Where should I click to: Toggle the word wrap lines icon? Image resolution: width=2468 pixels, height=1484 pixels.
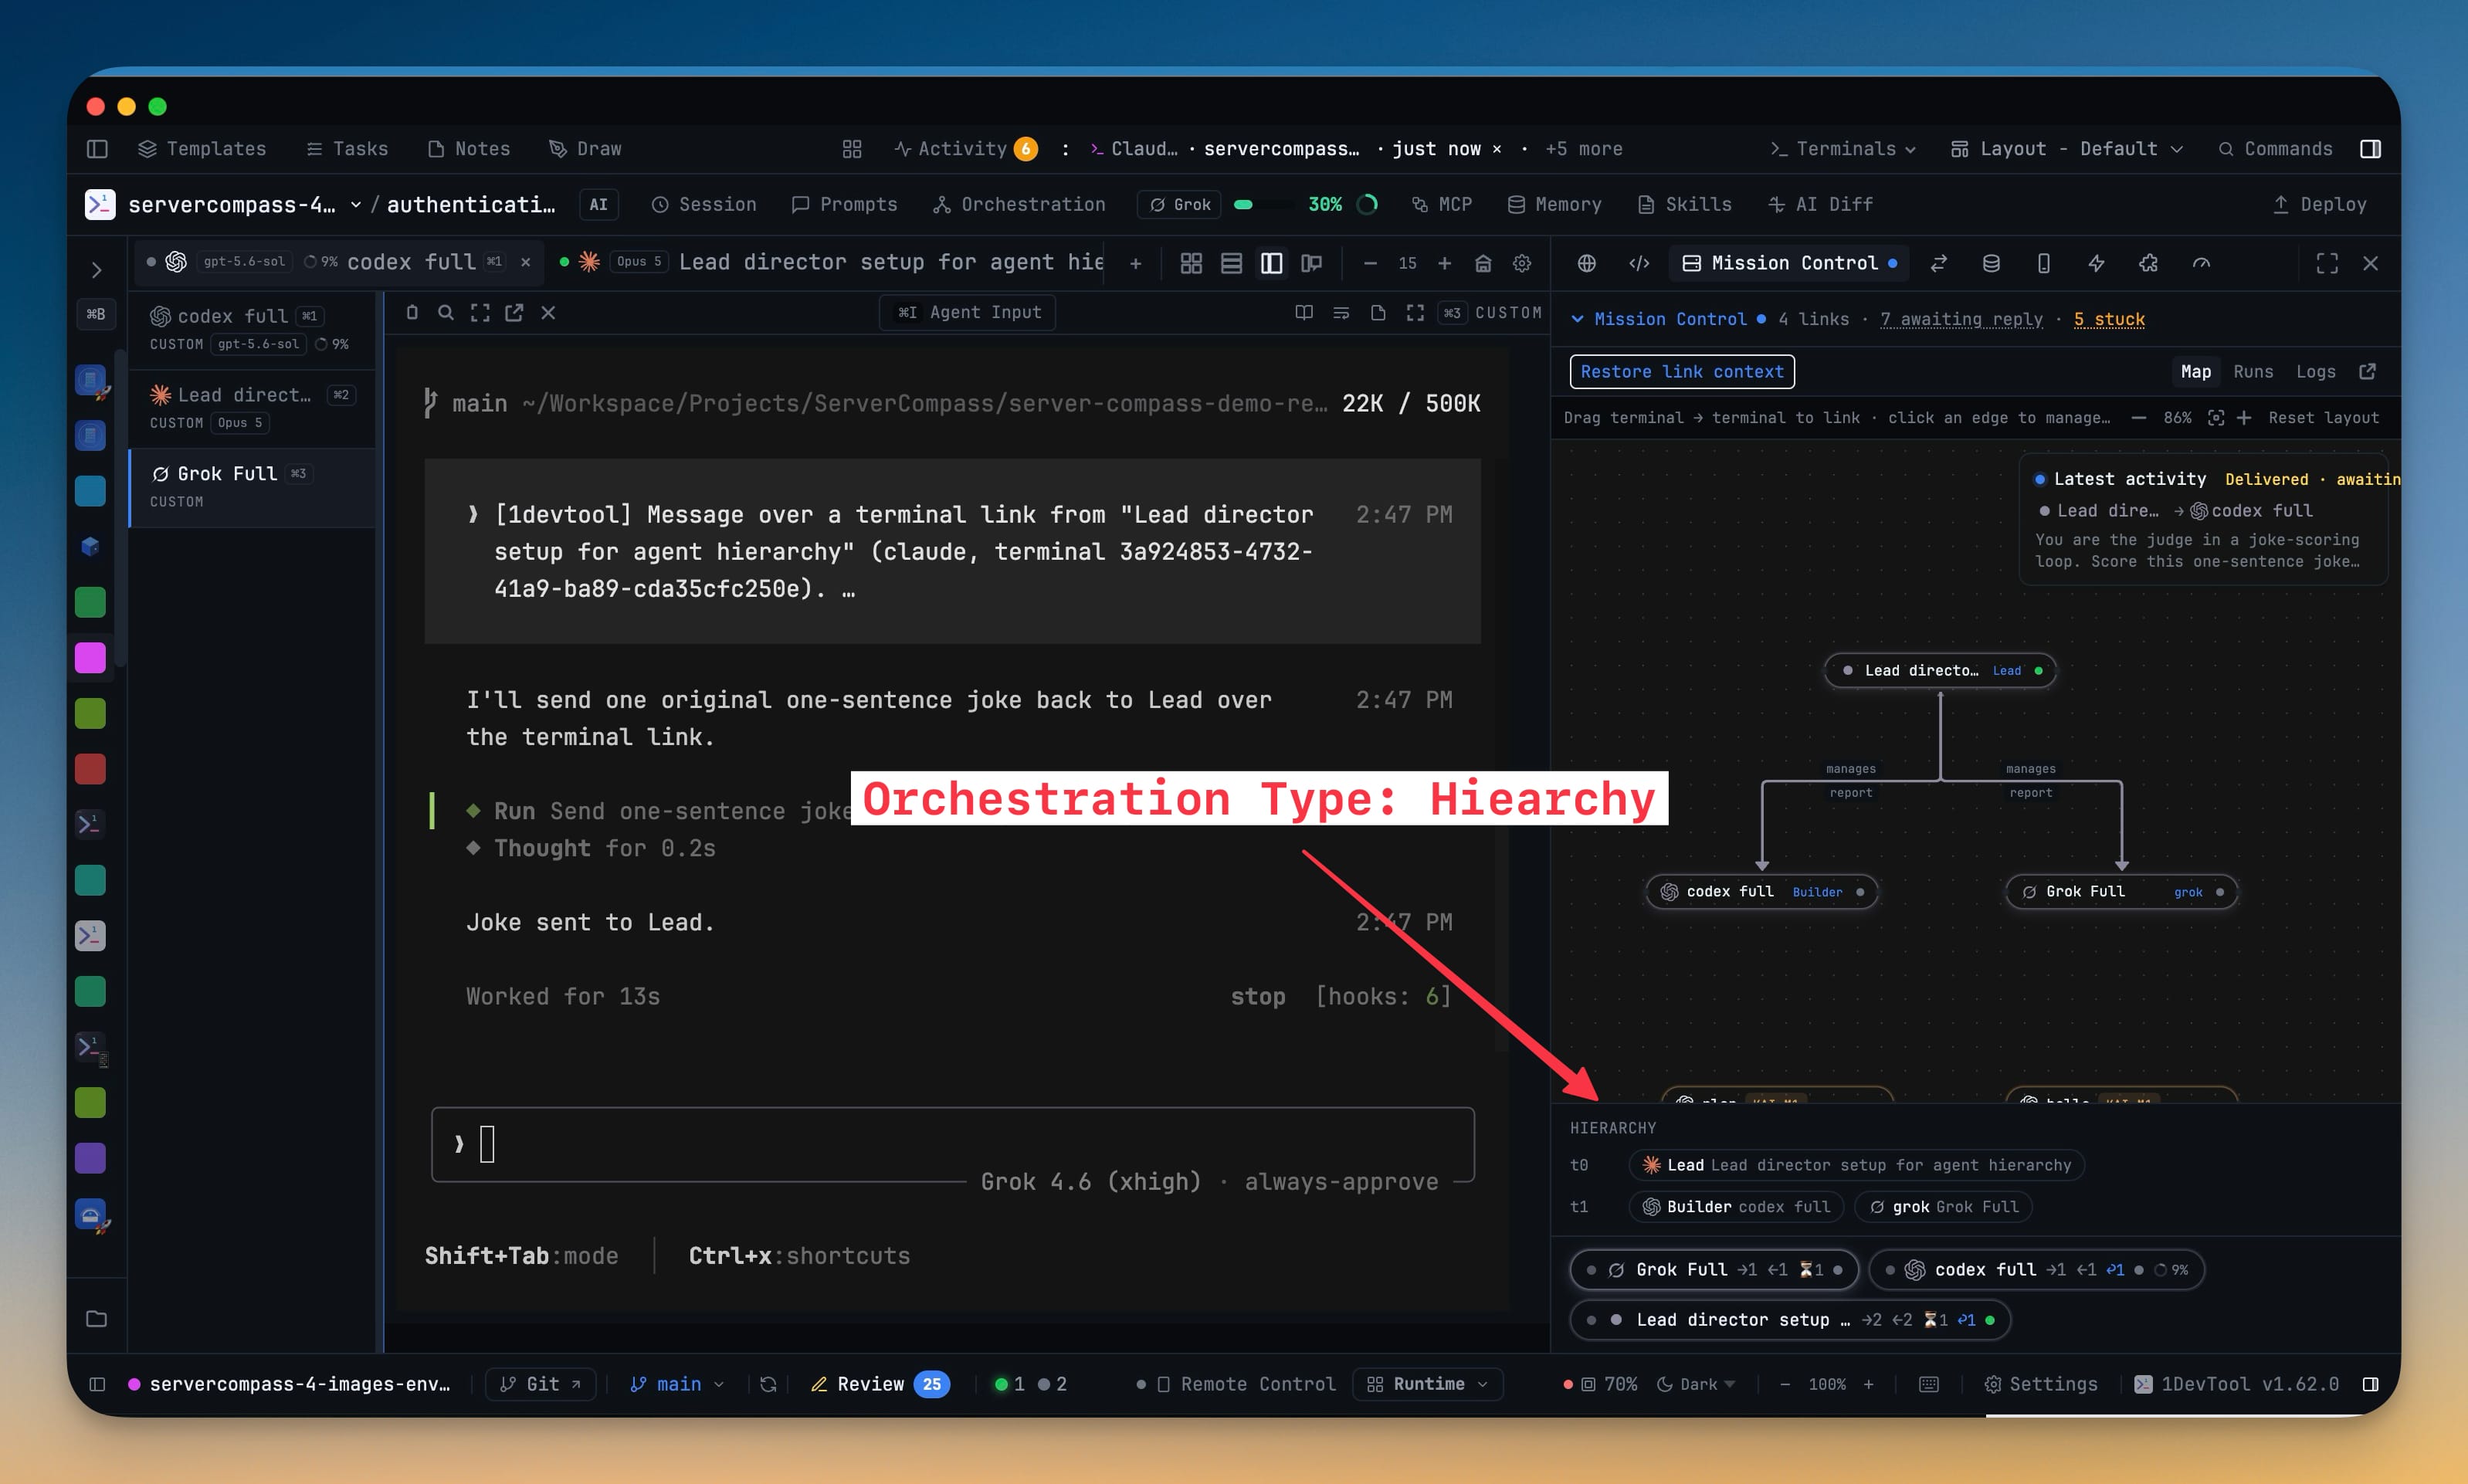tap(1341, 313)
